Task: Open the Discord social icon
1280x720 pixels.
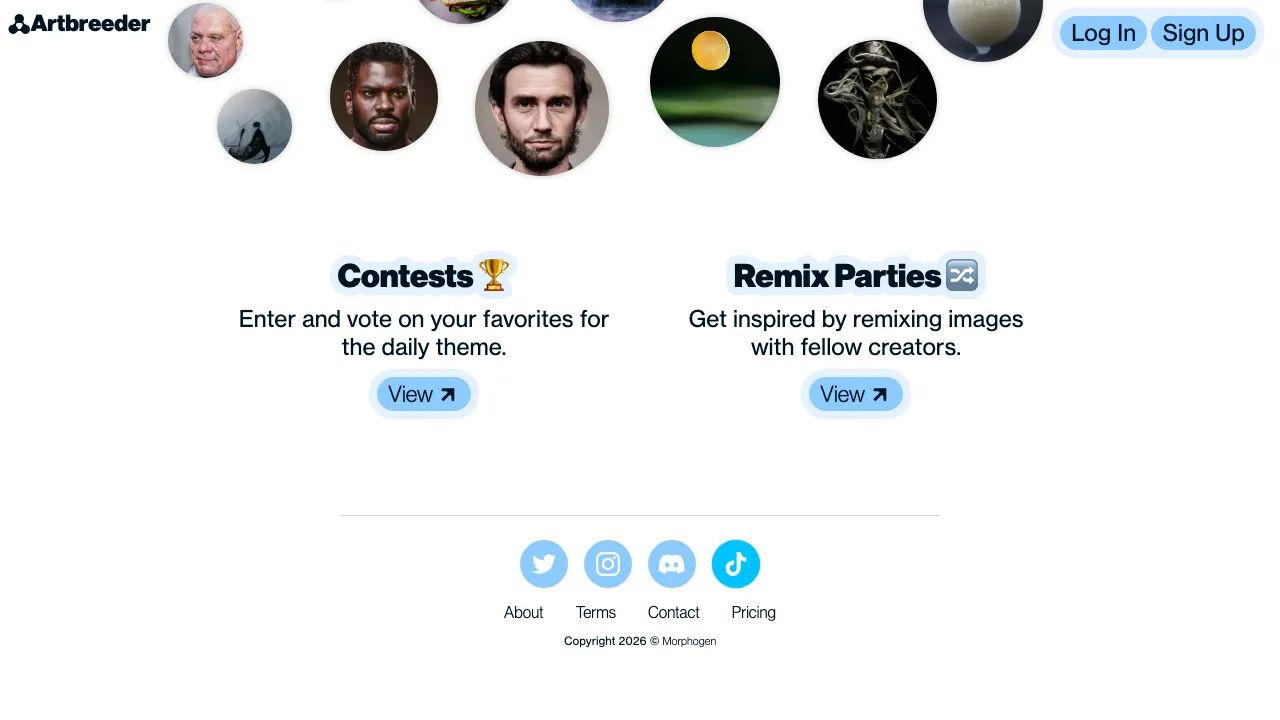Action: (672, 564)
